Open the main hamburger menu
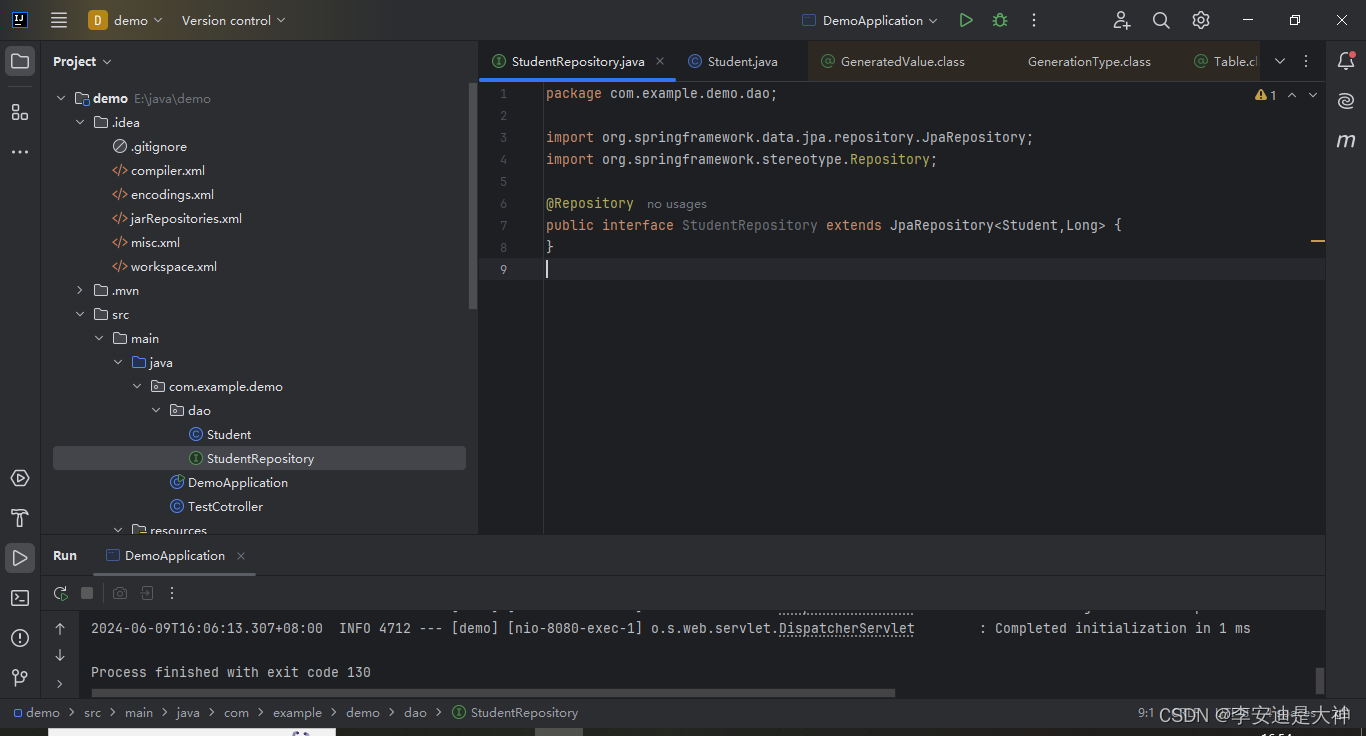Screen dimensions: 1366x736 (x=59, y=20)
